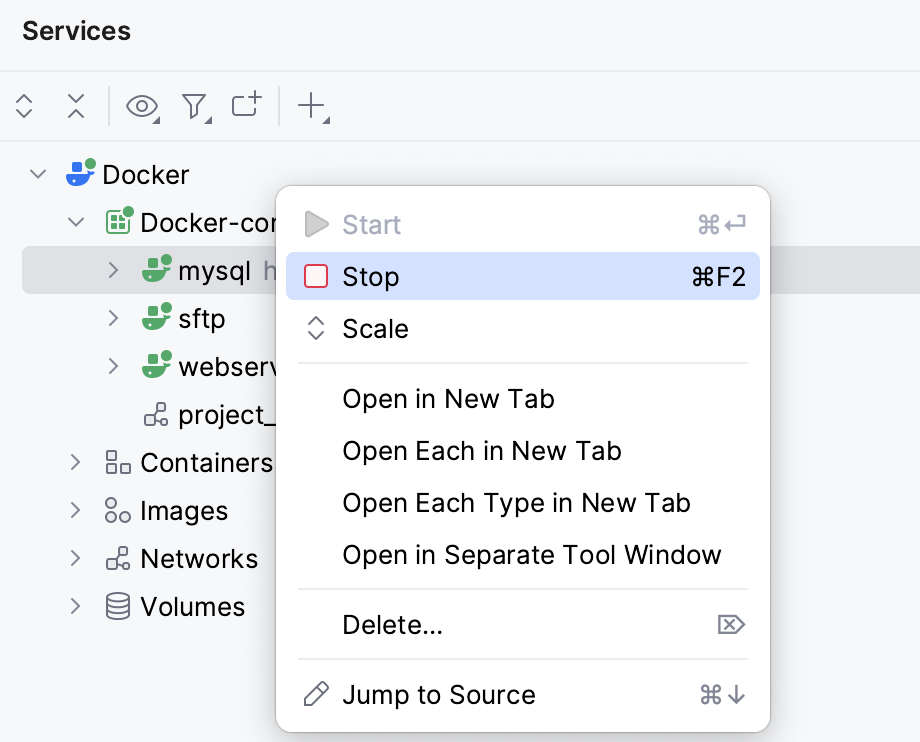Open the View Options eye icon
This screenshot has width=920, height=742.
141,106
